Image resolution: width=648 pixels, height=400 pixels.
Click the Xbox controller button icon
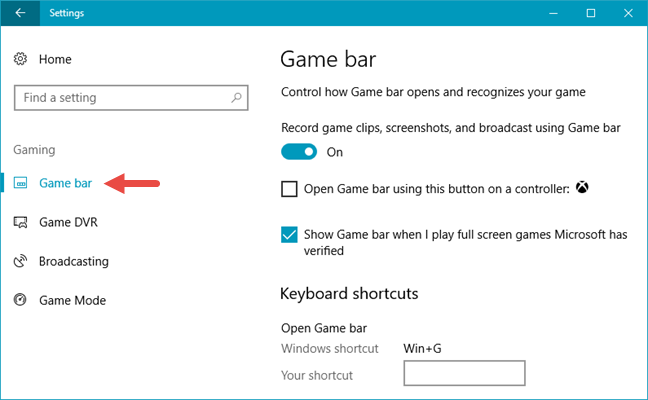coord(582,188)
